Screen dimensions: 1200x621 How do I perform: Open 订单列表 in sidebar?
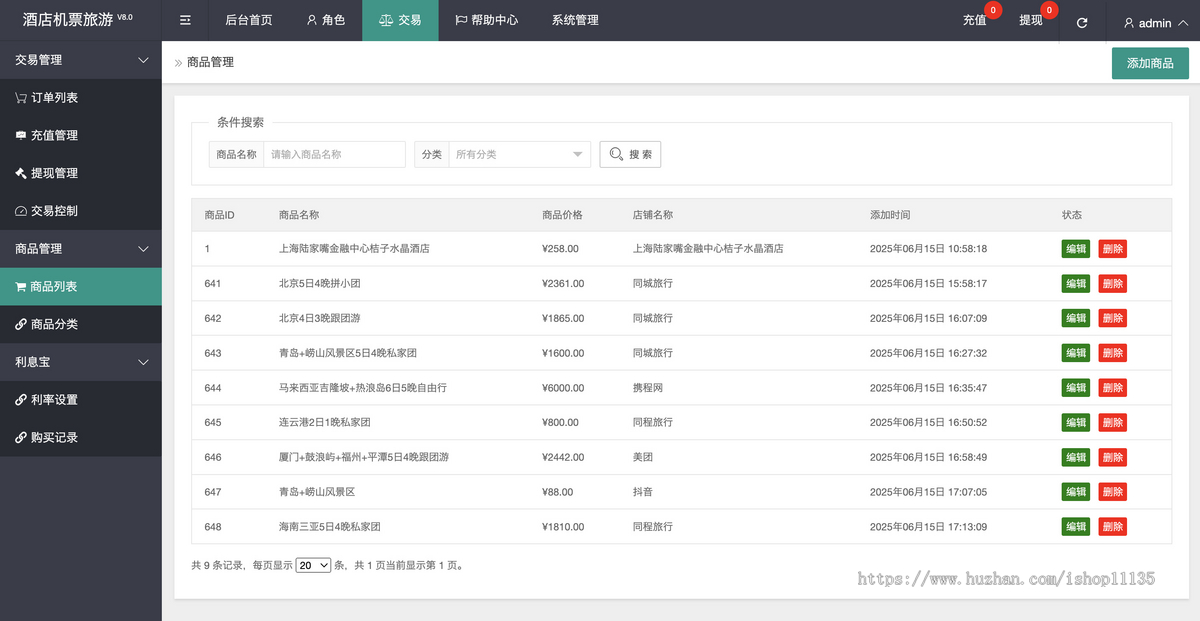point(81,98)
